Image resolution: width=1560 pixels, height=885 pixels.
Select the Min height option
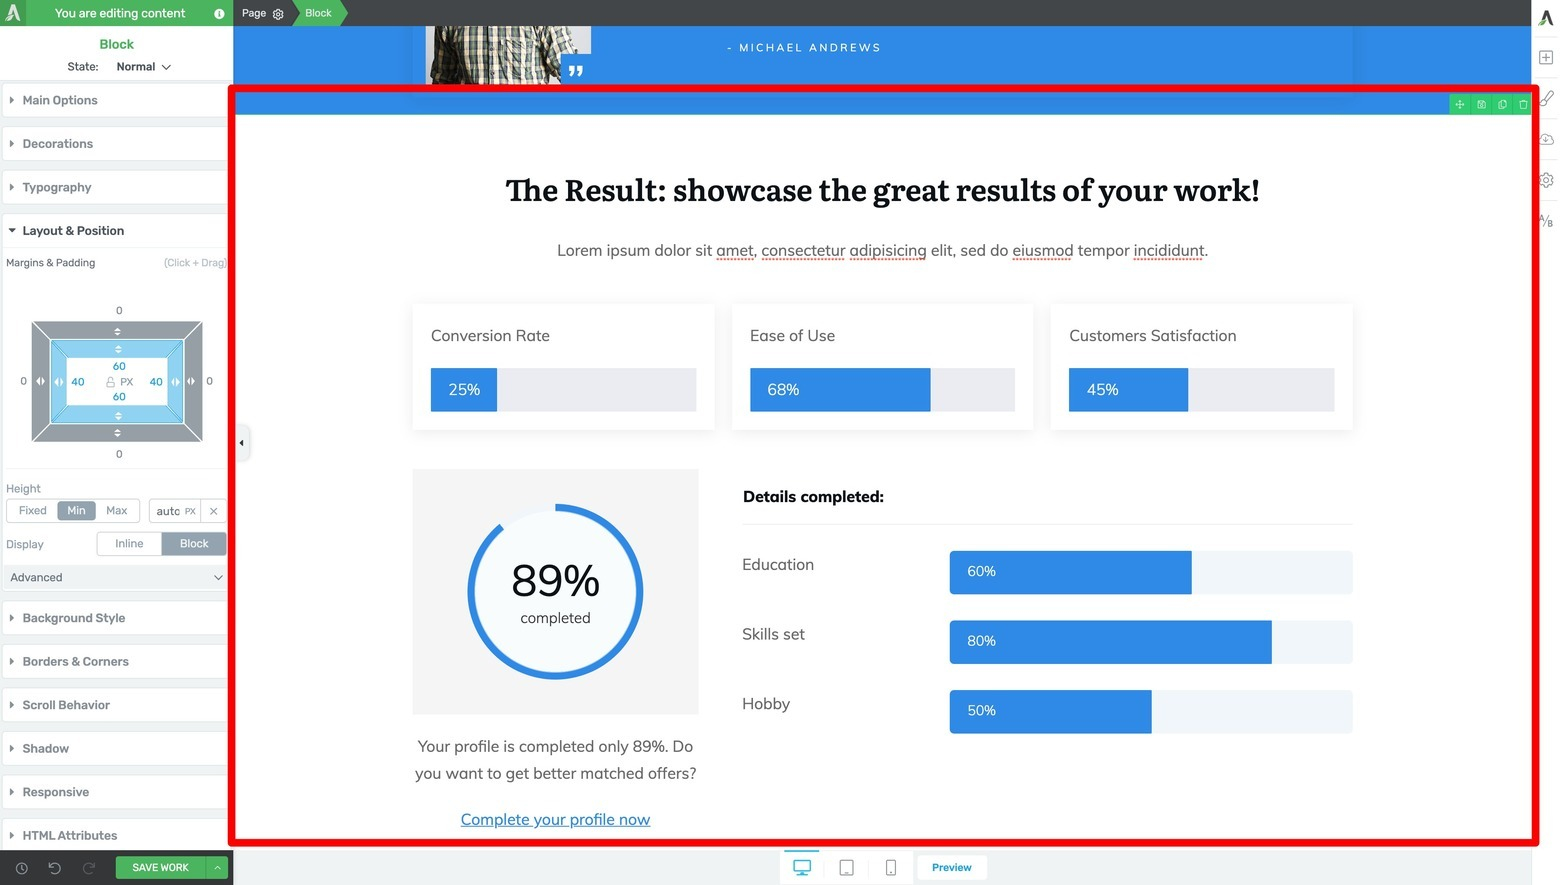click(x=75, y=510)
